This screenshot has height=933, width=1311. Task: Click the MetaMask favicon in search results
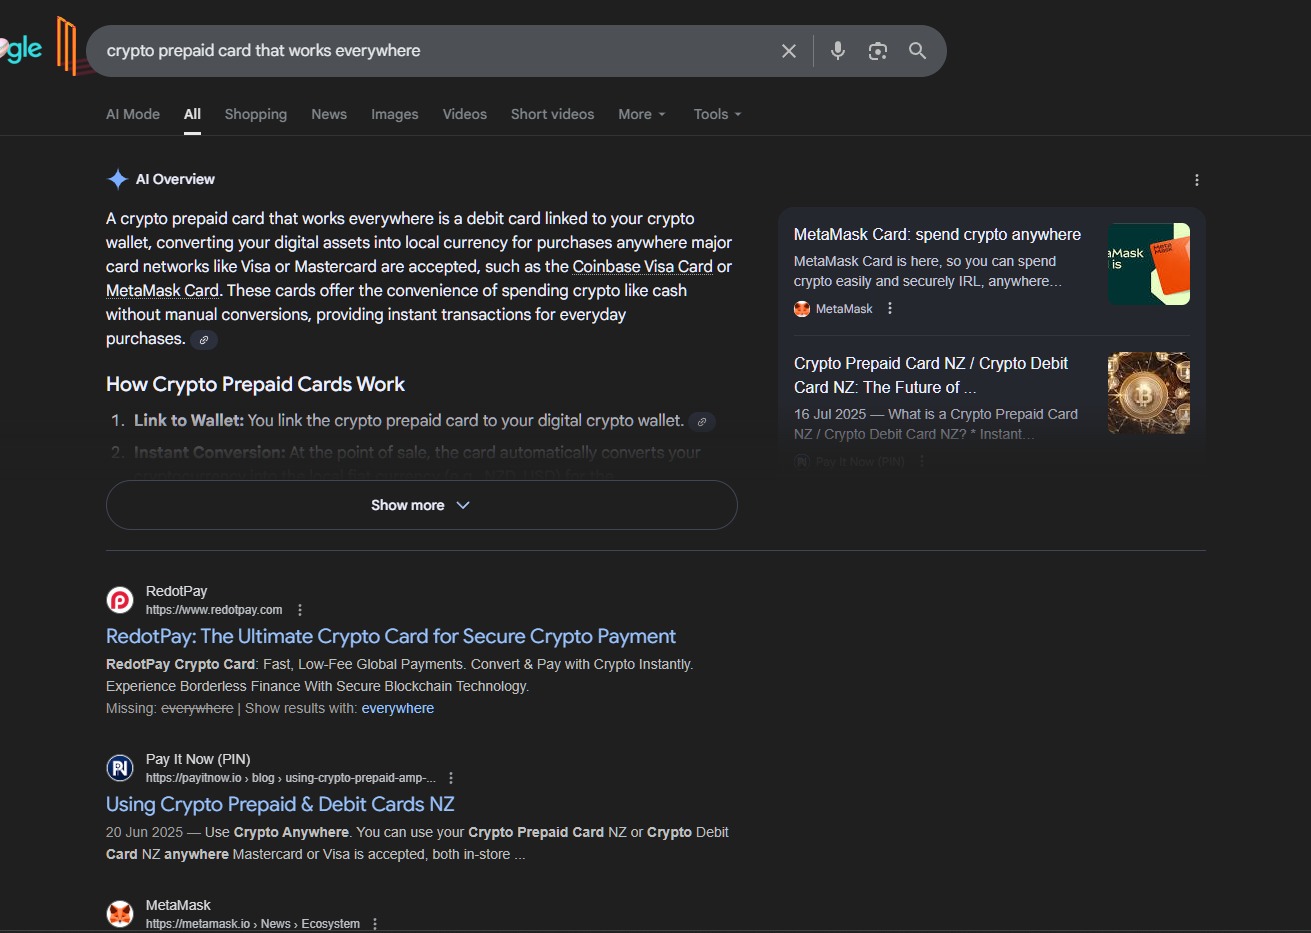click(120, 914)
